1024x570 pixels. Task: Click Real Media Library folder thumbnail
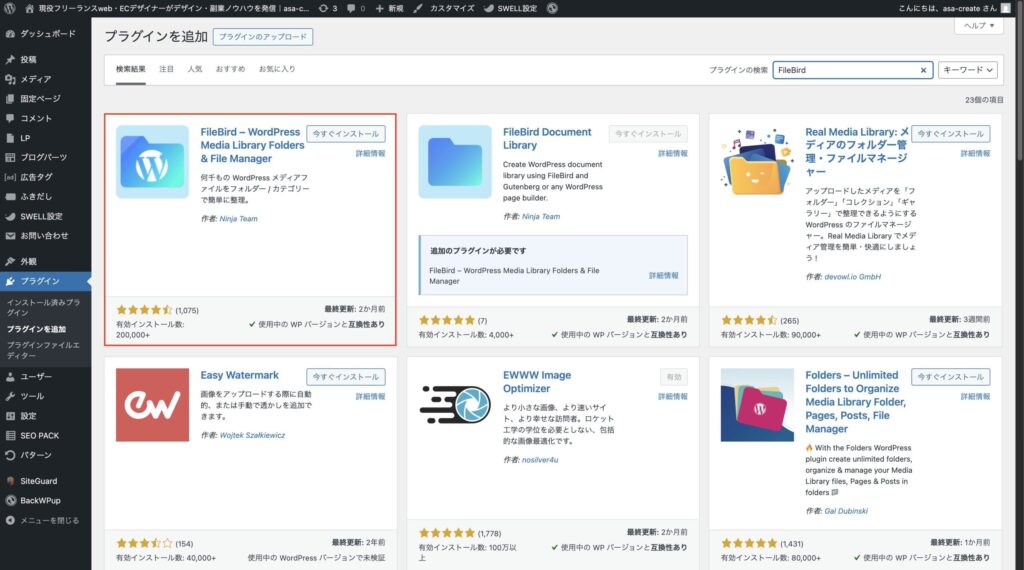coord(758,162)
